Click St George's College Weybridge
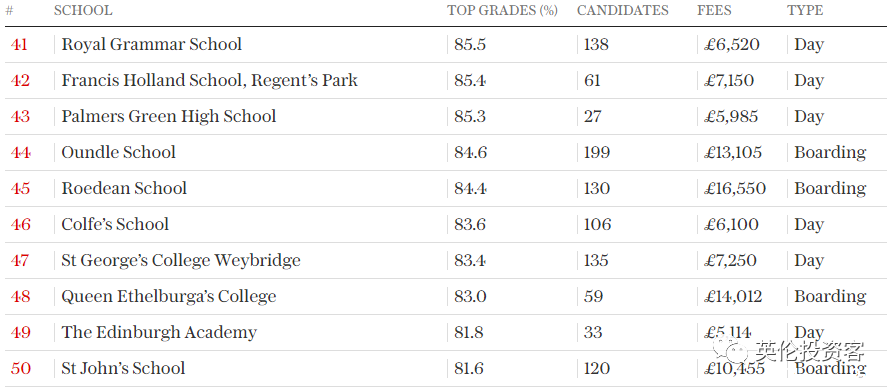Image resolution: width=893 pixels, height=390 pixels. (181, 260)
